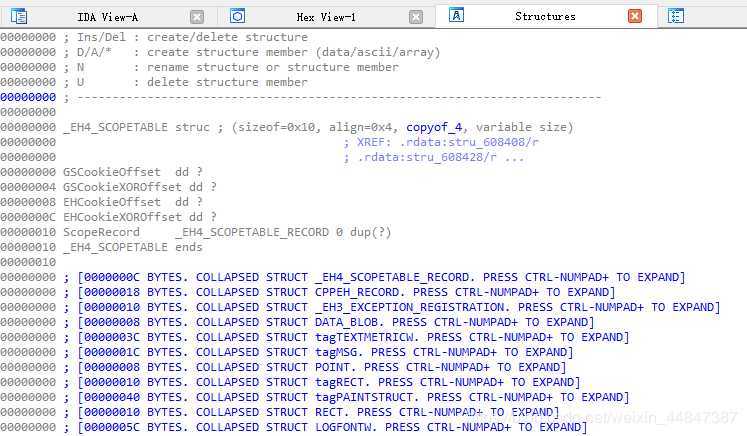Select the EHCookieXOROffset member

pos(122,217)
